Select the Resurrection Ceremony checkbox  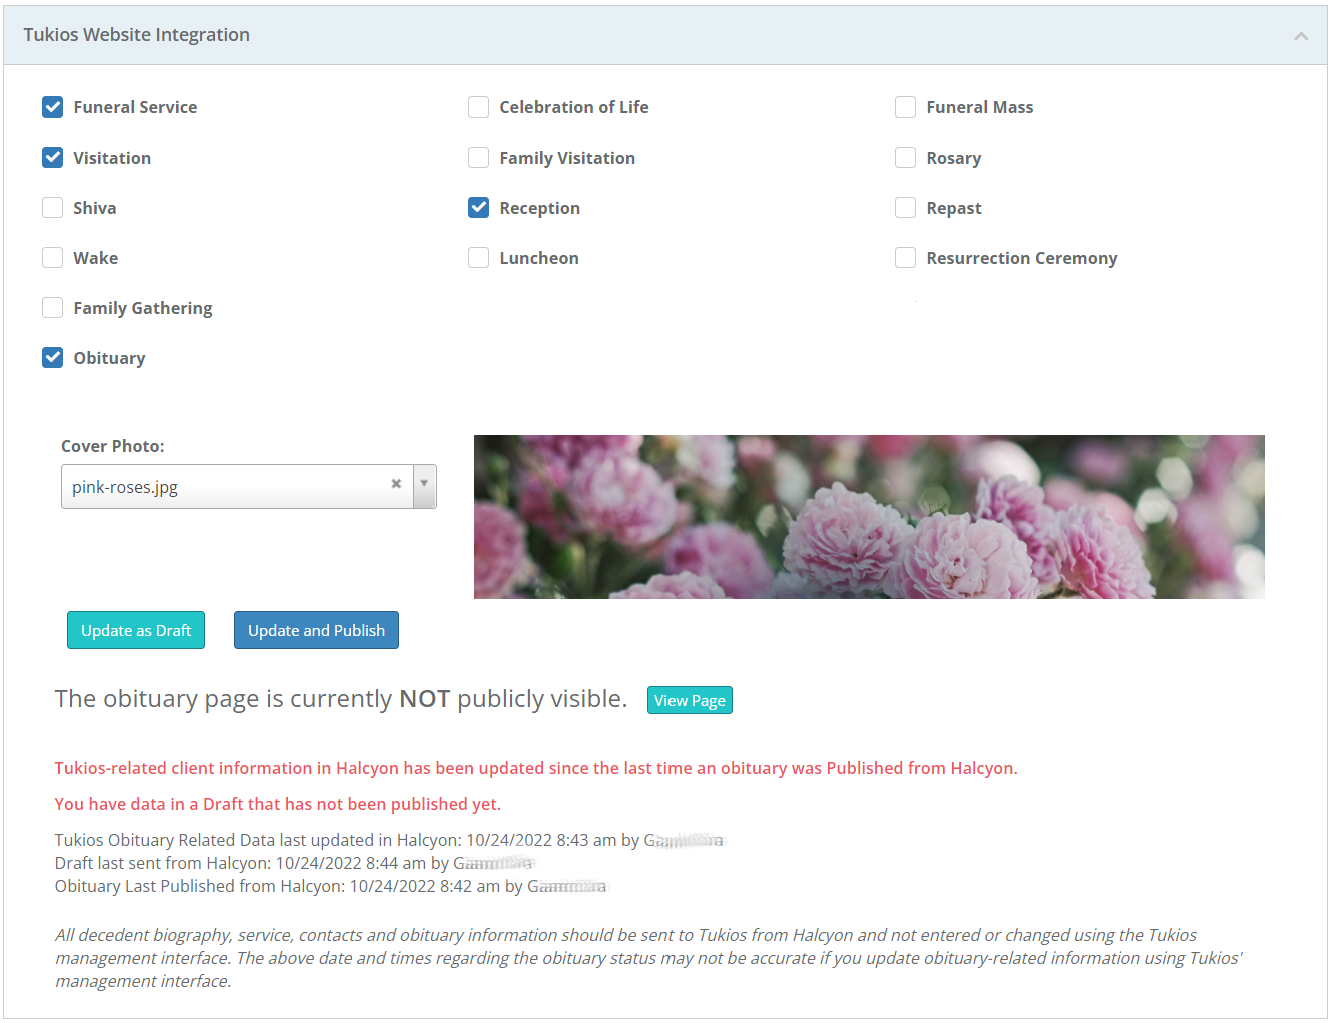906,258
